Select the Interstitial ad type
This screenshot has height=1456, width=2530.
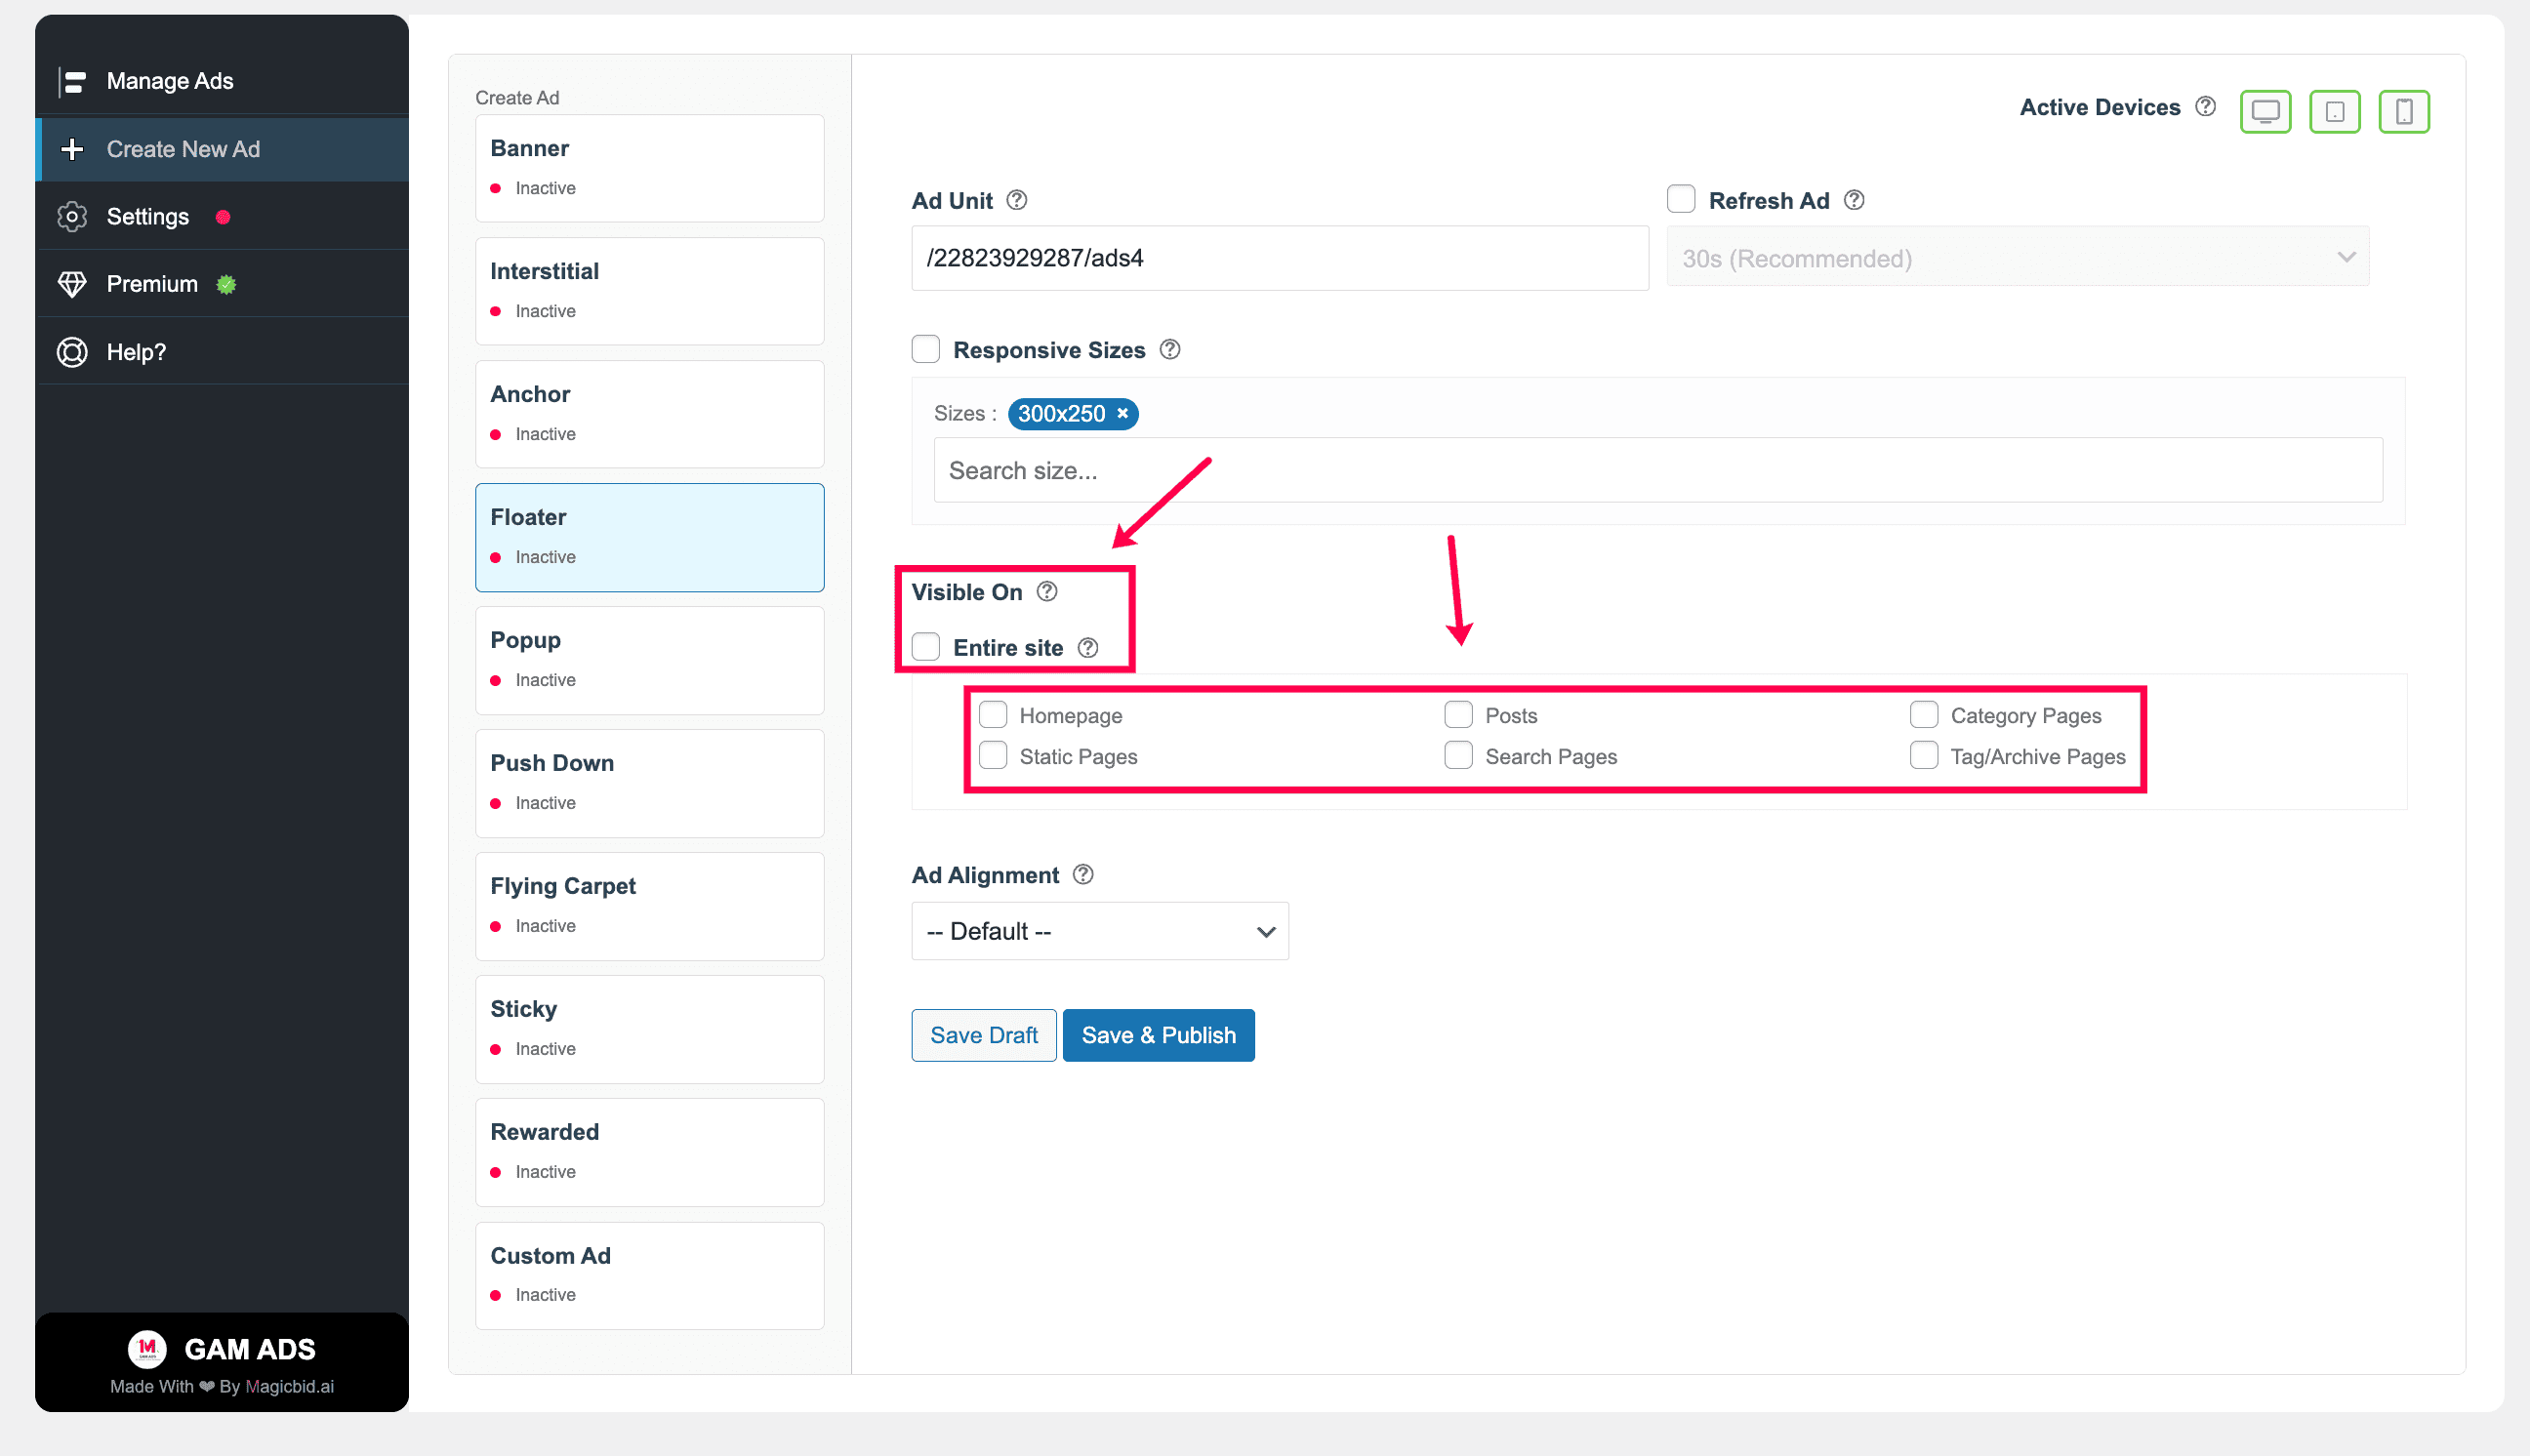click(649, 291)
